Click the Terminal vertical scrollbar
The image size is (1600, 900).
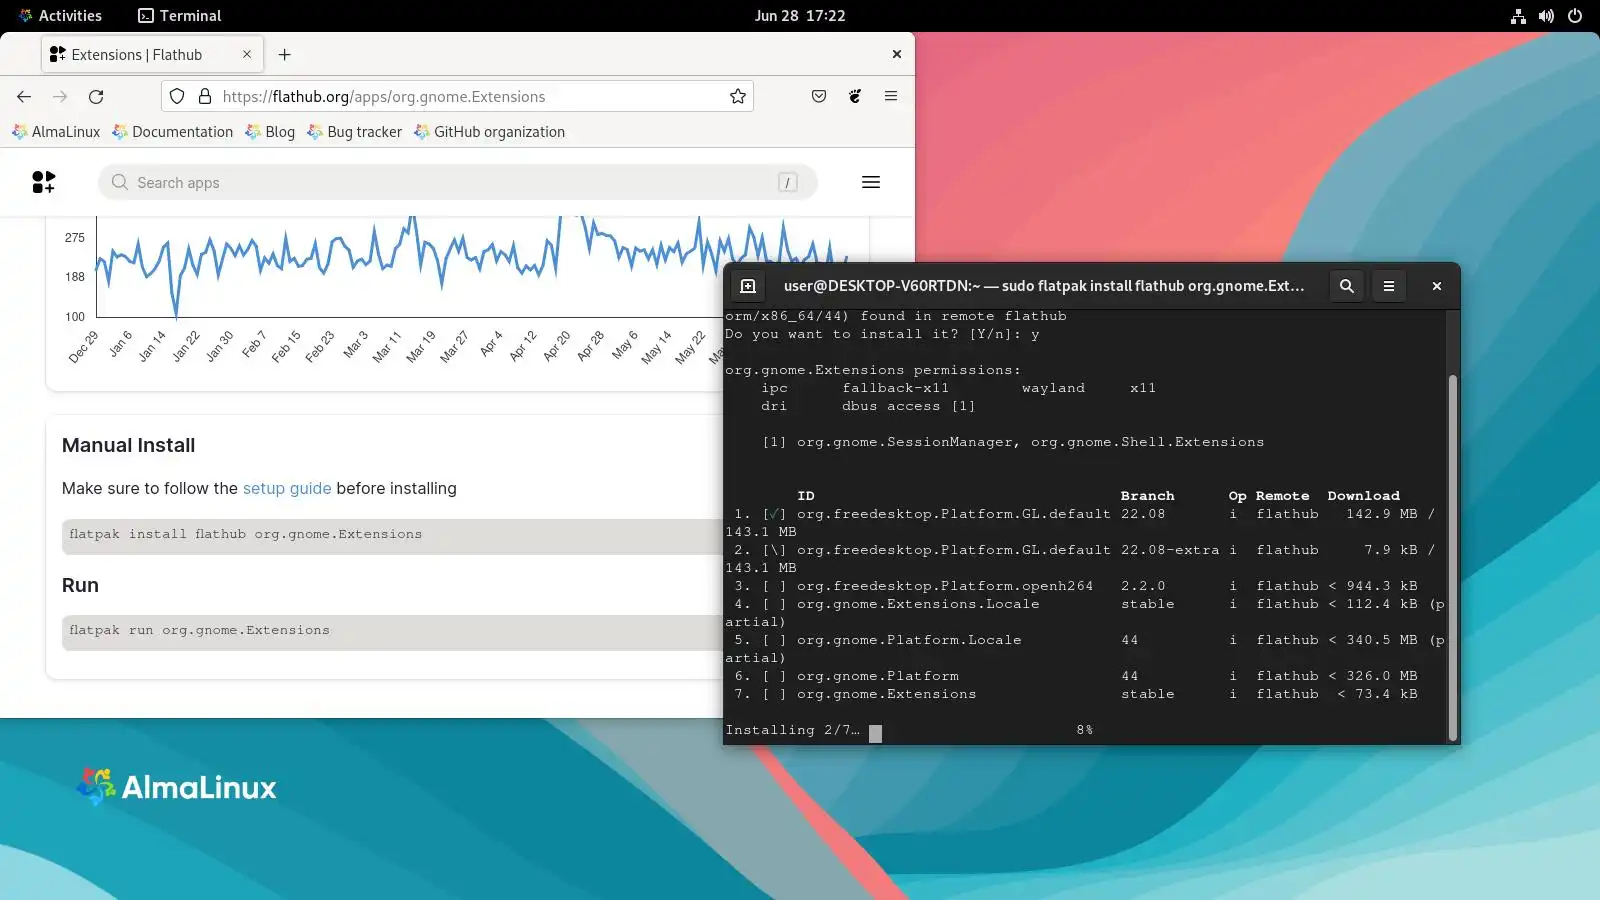tap(1453, 557)
